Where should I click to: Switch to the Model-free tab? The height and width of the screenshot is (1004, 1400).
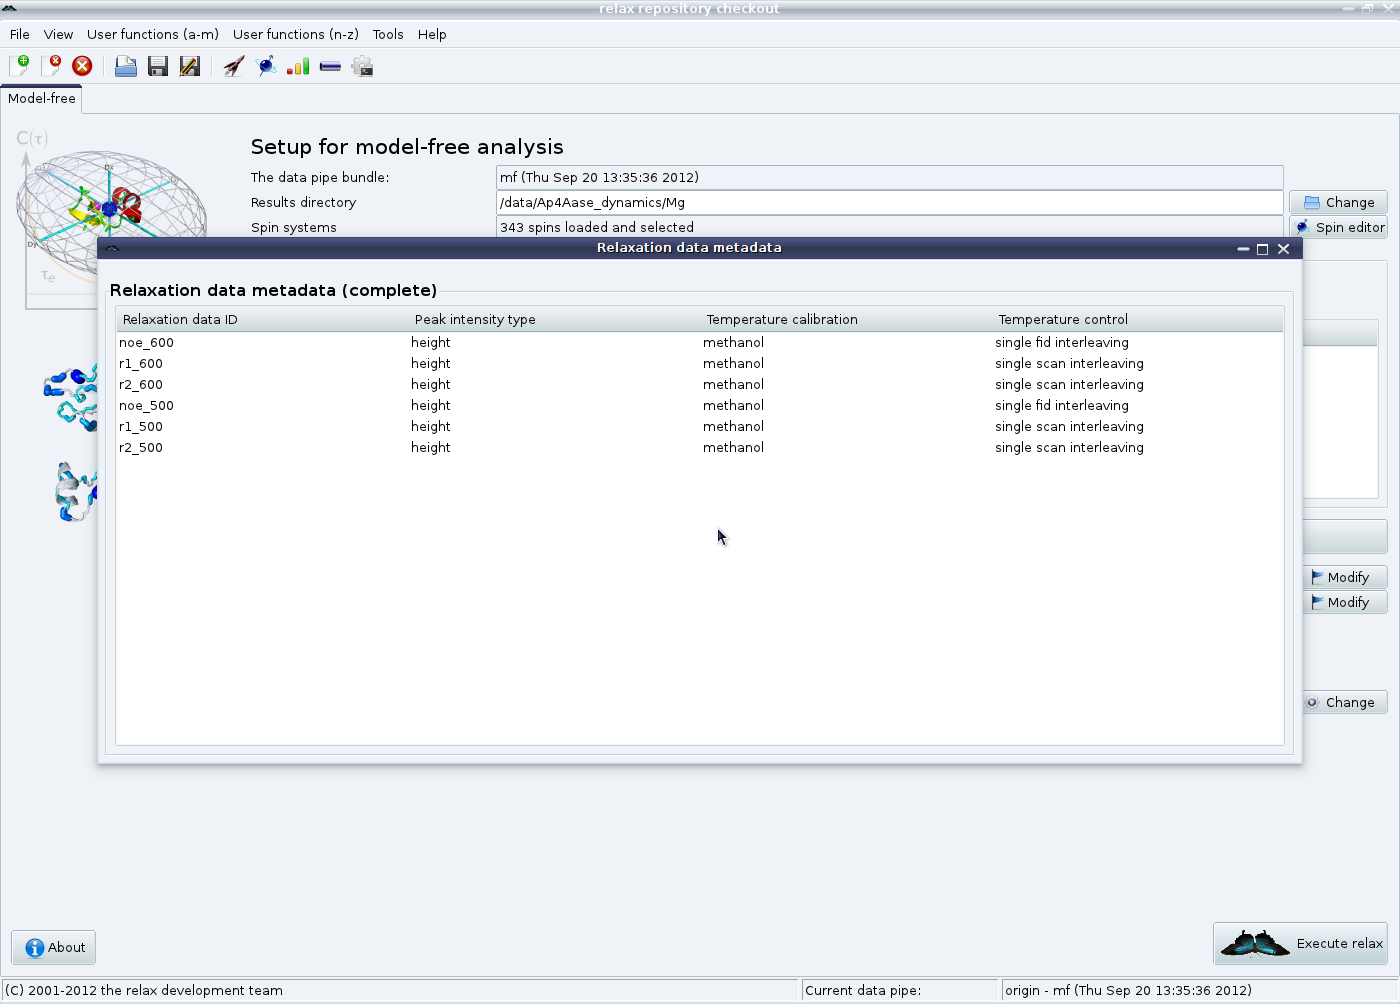[41, 98]
